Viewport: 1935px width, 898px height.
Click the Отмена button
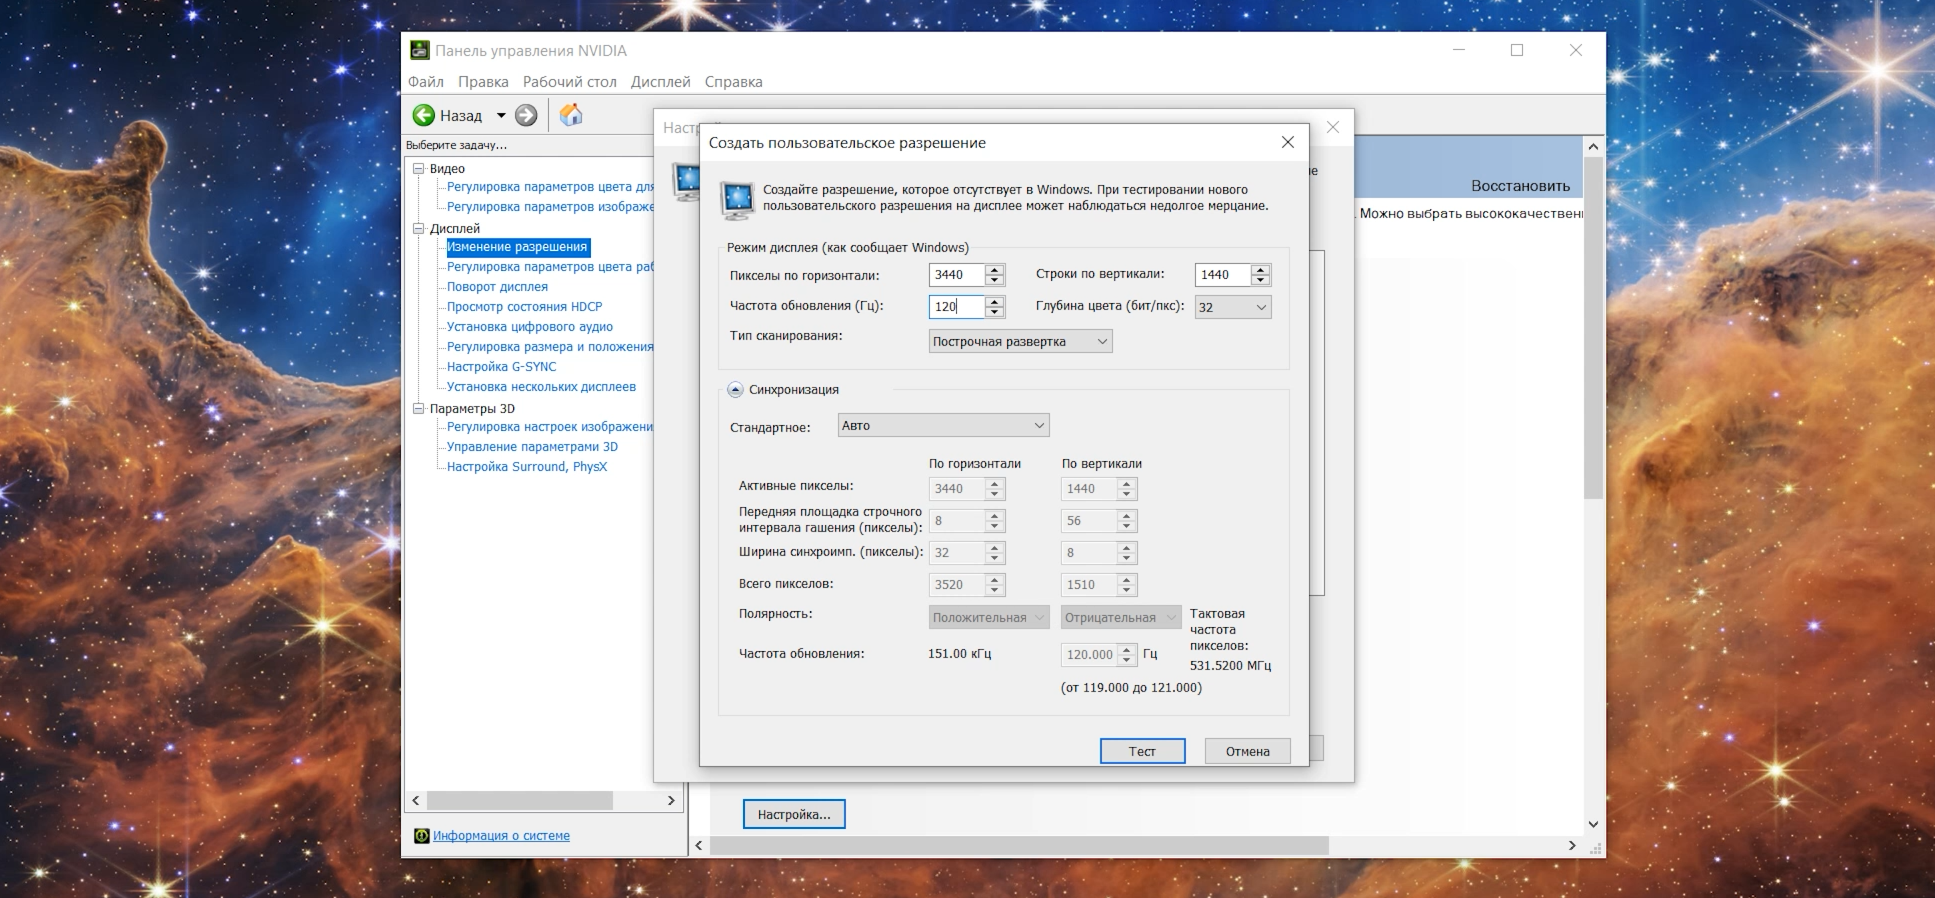pos(1247,752)
